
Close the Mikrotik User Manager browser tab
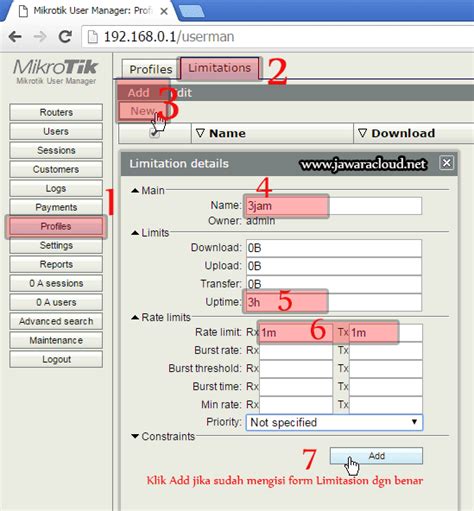click(x=164, y=11)
